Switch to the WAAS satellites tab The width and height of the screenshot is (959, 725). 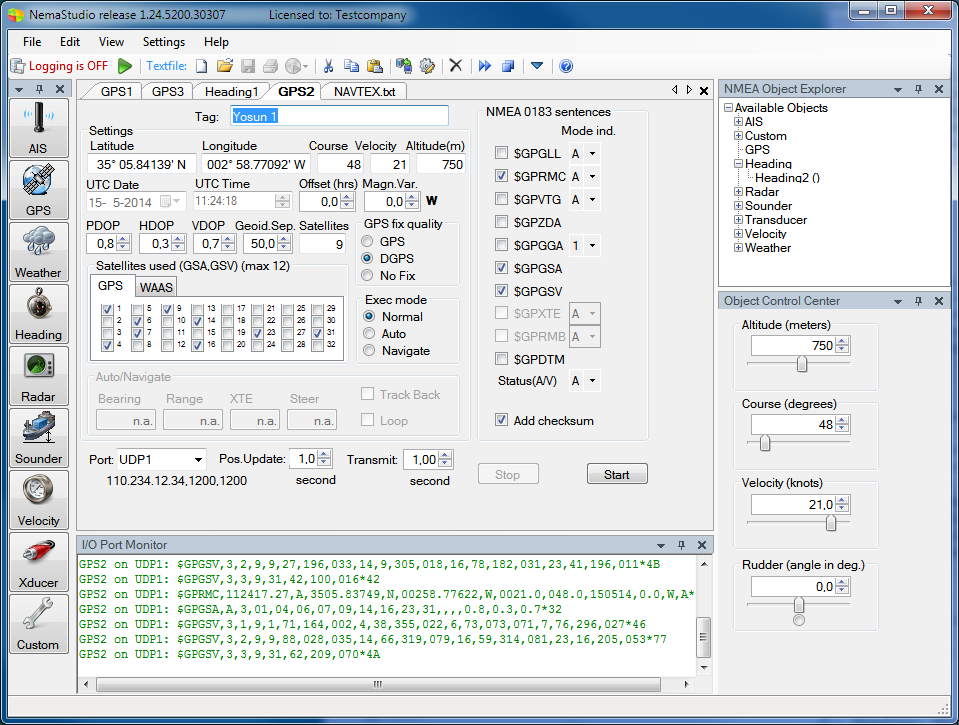click(x=156, y=287)
